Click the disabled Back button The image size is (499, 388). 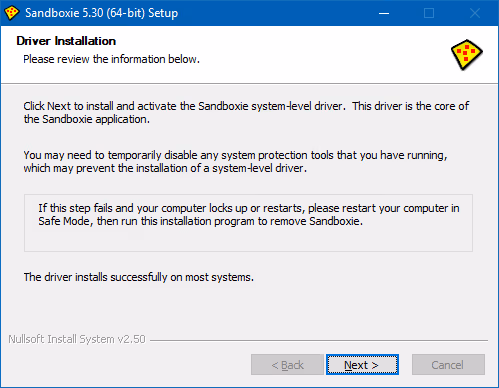click(287, 365)
